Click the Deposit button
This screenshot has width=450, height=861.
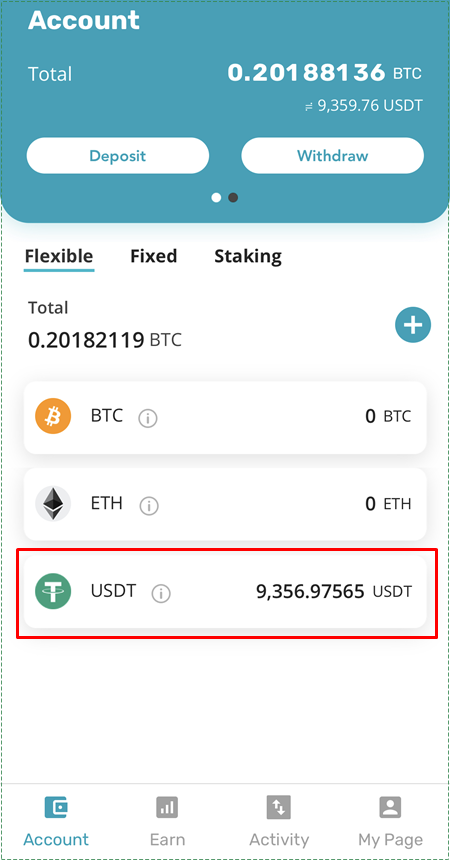(118, 156)
